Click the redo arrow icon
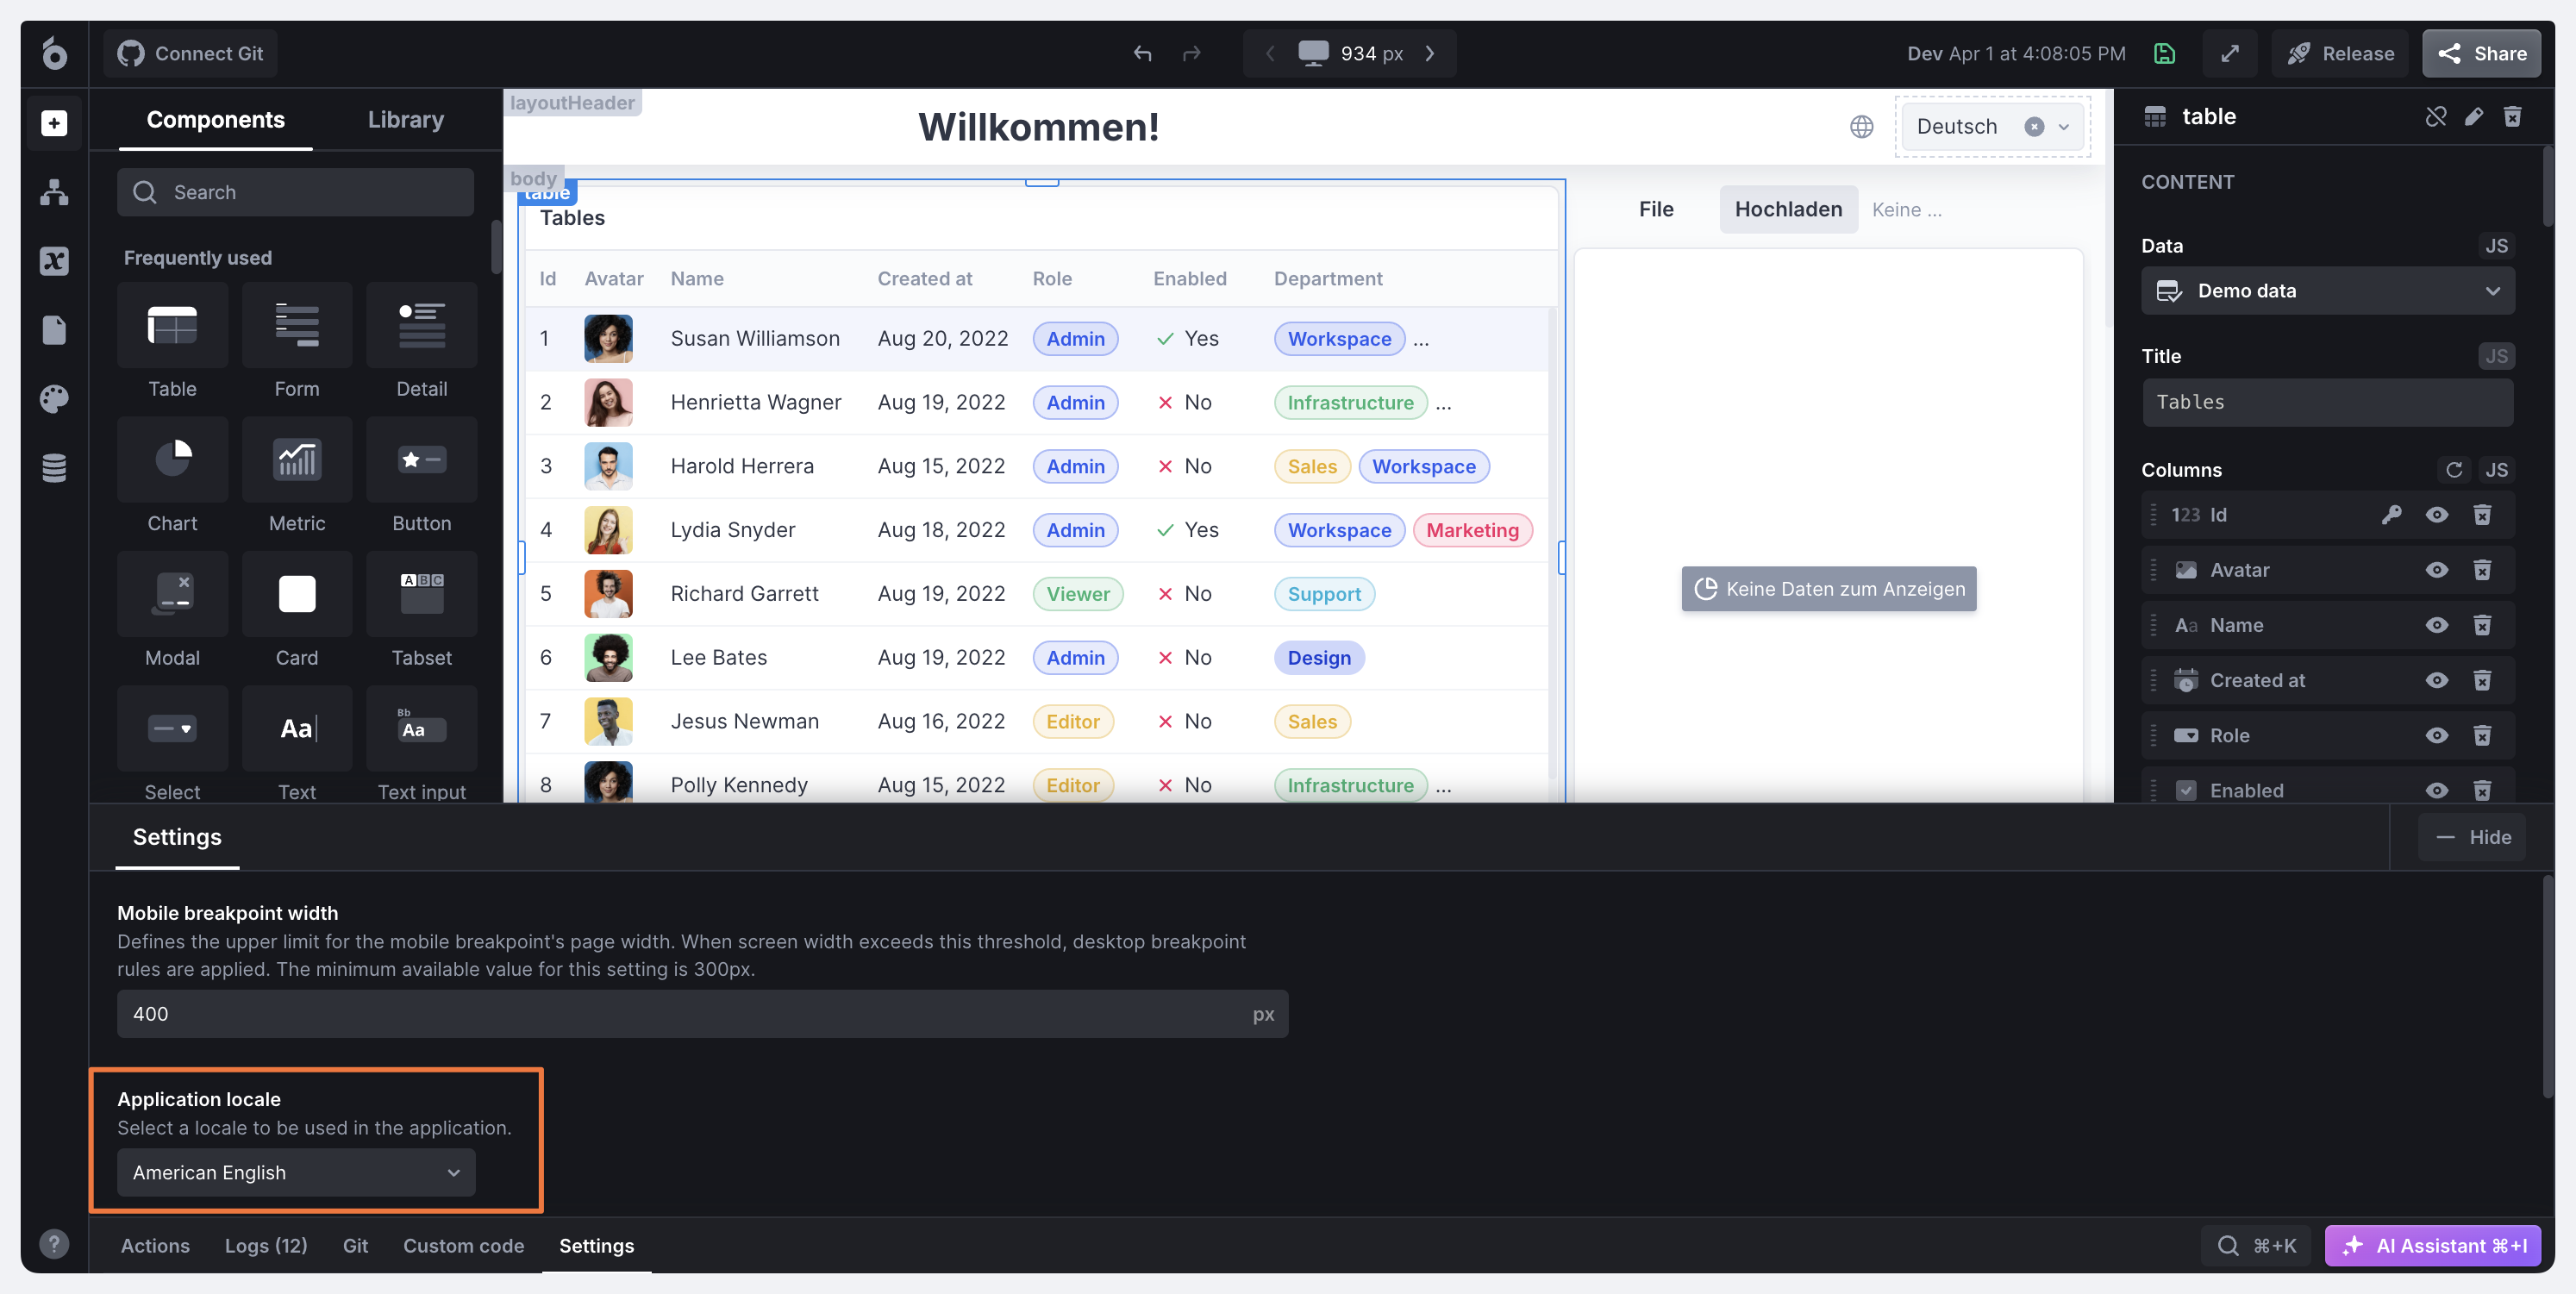Image resolution: width=2576 pixels, height=1294 pixels. [x=1191, y=53]
